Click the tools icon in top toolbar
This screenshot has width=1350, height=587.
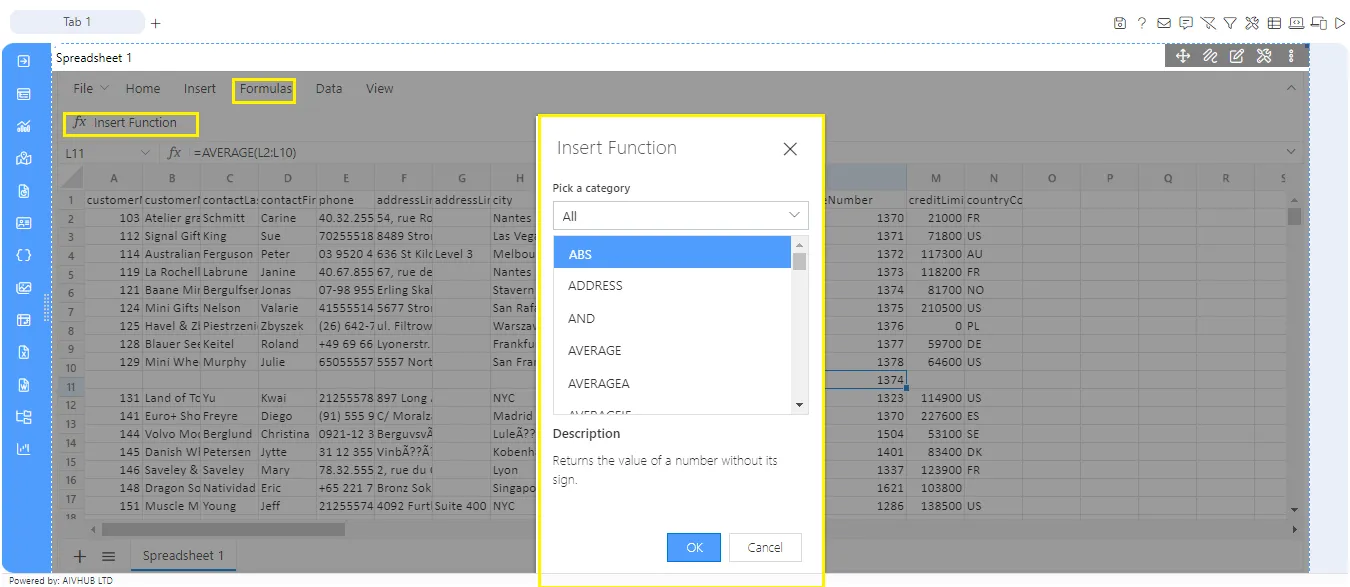(x=1252, y=23)
